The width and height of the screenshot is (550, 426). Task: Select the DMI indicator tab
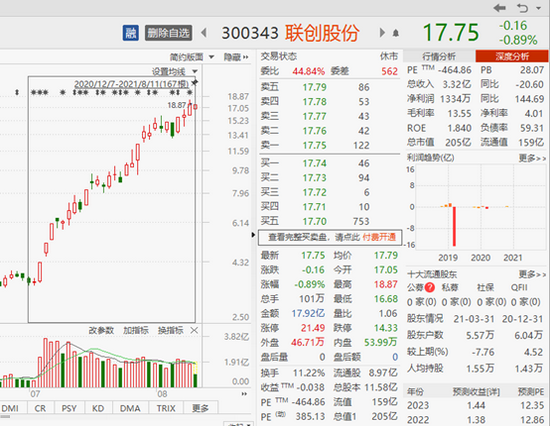pyautogui.click(x=10, y=408)
